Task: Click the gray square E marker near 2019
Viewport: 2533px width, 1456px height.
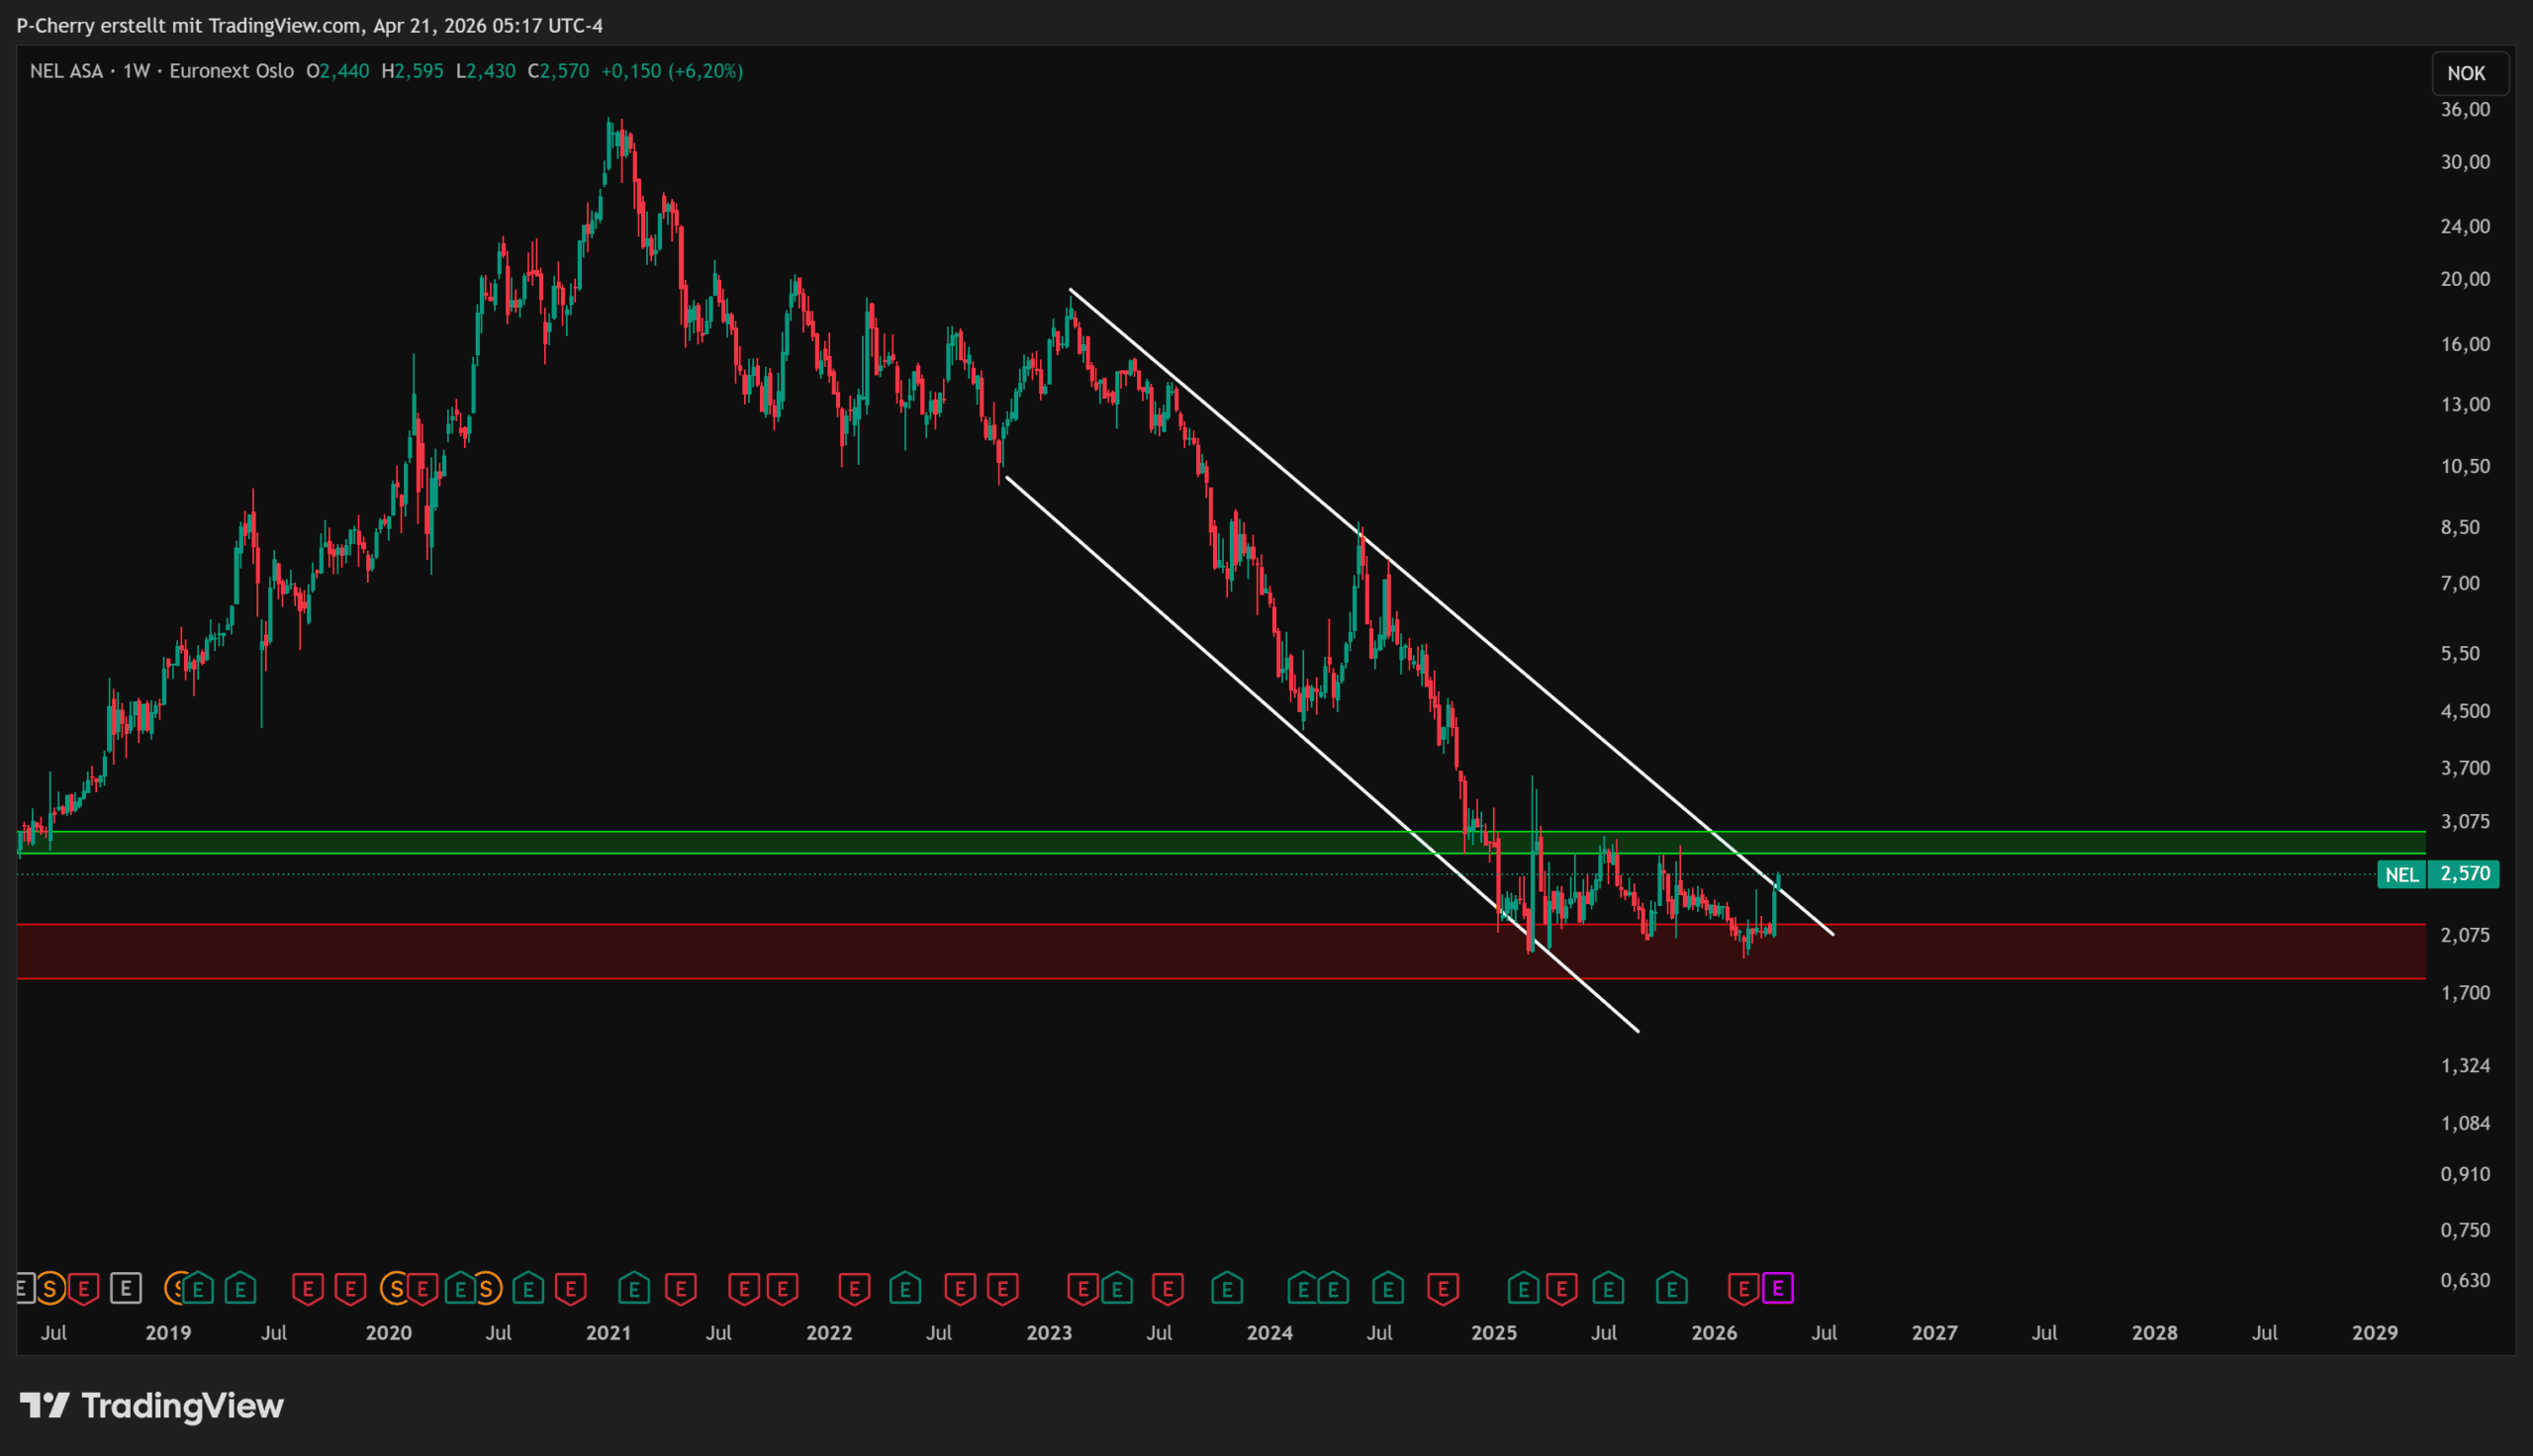Action: tap(126, 1288)
